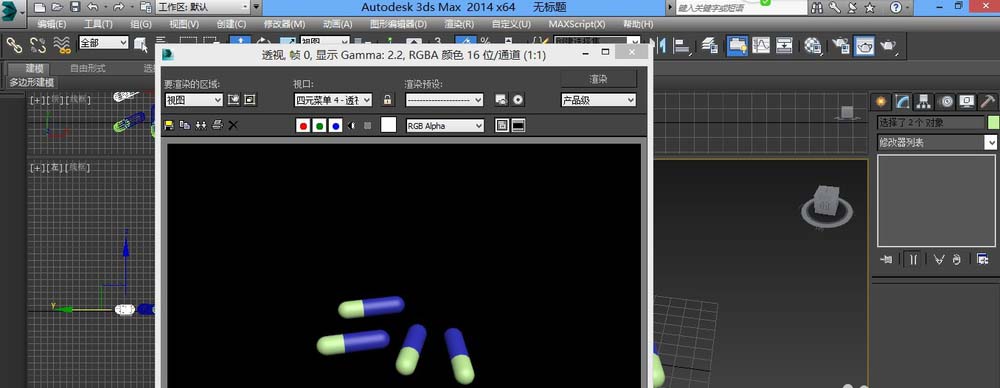The height and width of the screenshot is (388, 1000).
Task: Click the Mirror tool in main toolbar
Action: [661, 45]
